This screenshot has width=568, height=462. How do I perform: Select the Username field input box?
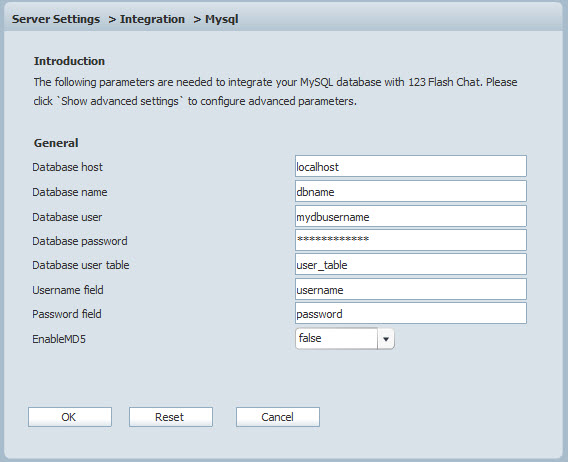coord(411,289)
